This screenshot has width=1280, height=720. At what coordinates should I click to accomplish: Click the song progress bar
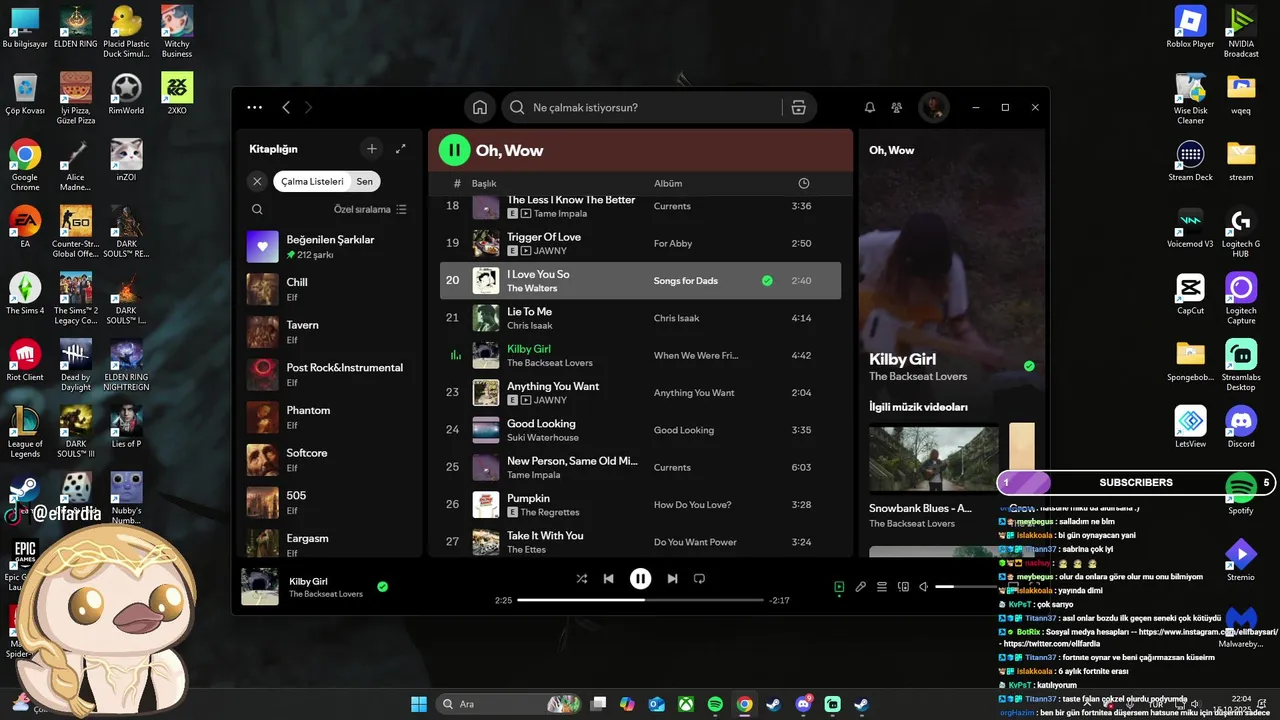point(640,600)
